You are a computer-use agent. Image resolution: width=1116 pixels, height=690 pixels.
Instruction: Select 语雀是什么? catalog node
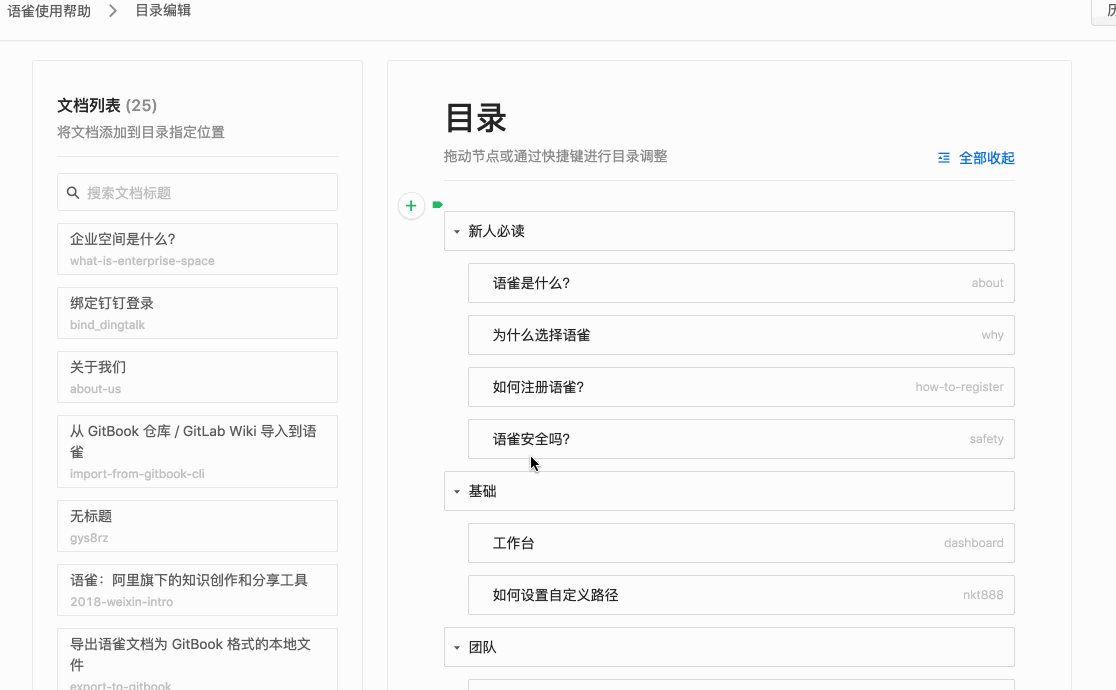pyautogui.click(x=740, y=283)
